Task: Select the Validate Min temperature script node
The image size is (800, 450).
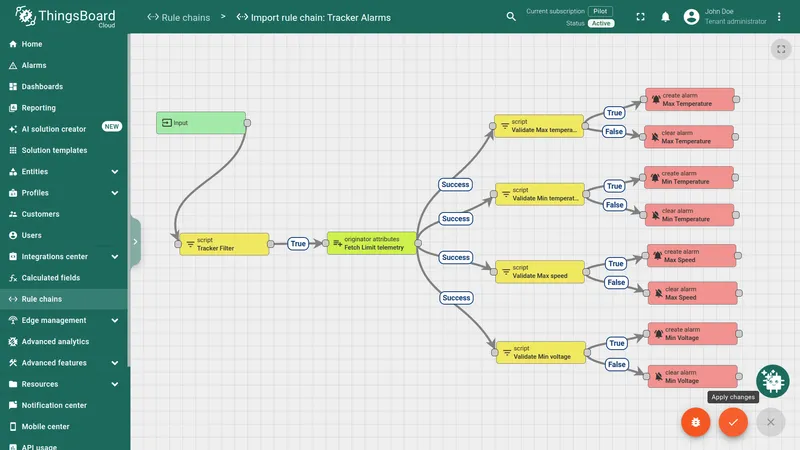Action: 540,194
